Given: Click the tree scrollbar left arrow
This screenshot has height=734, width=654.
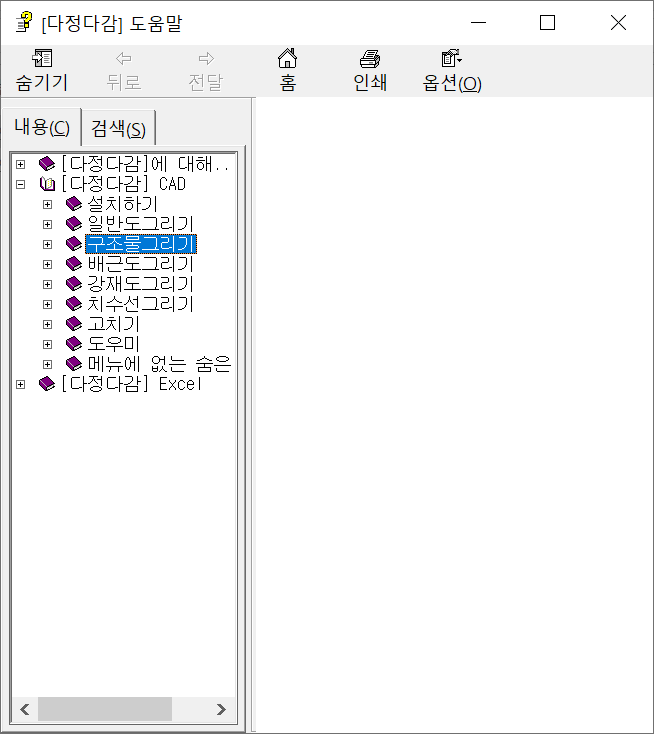Looking at the screenshot, I should pos(25,709).
